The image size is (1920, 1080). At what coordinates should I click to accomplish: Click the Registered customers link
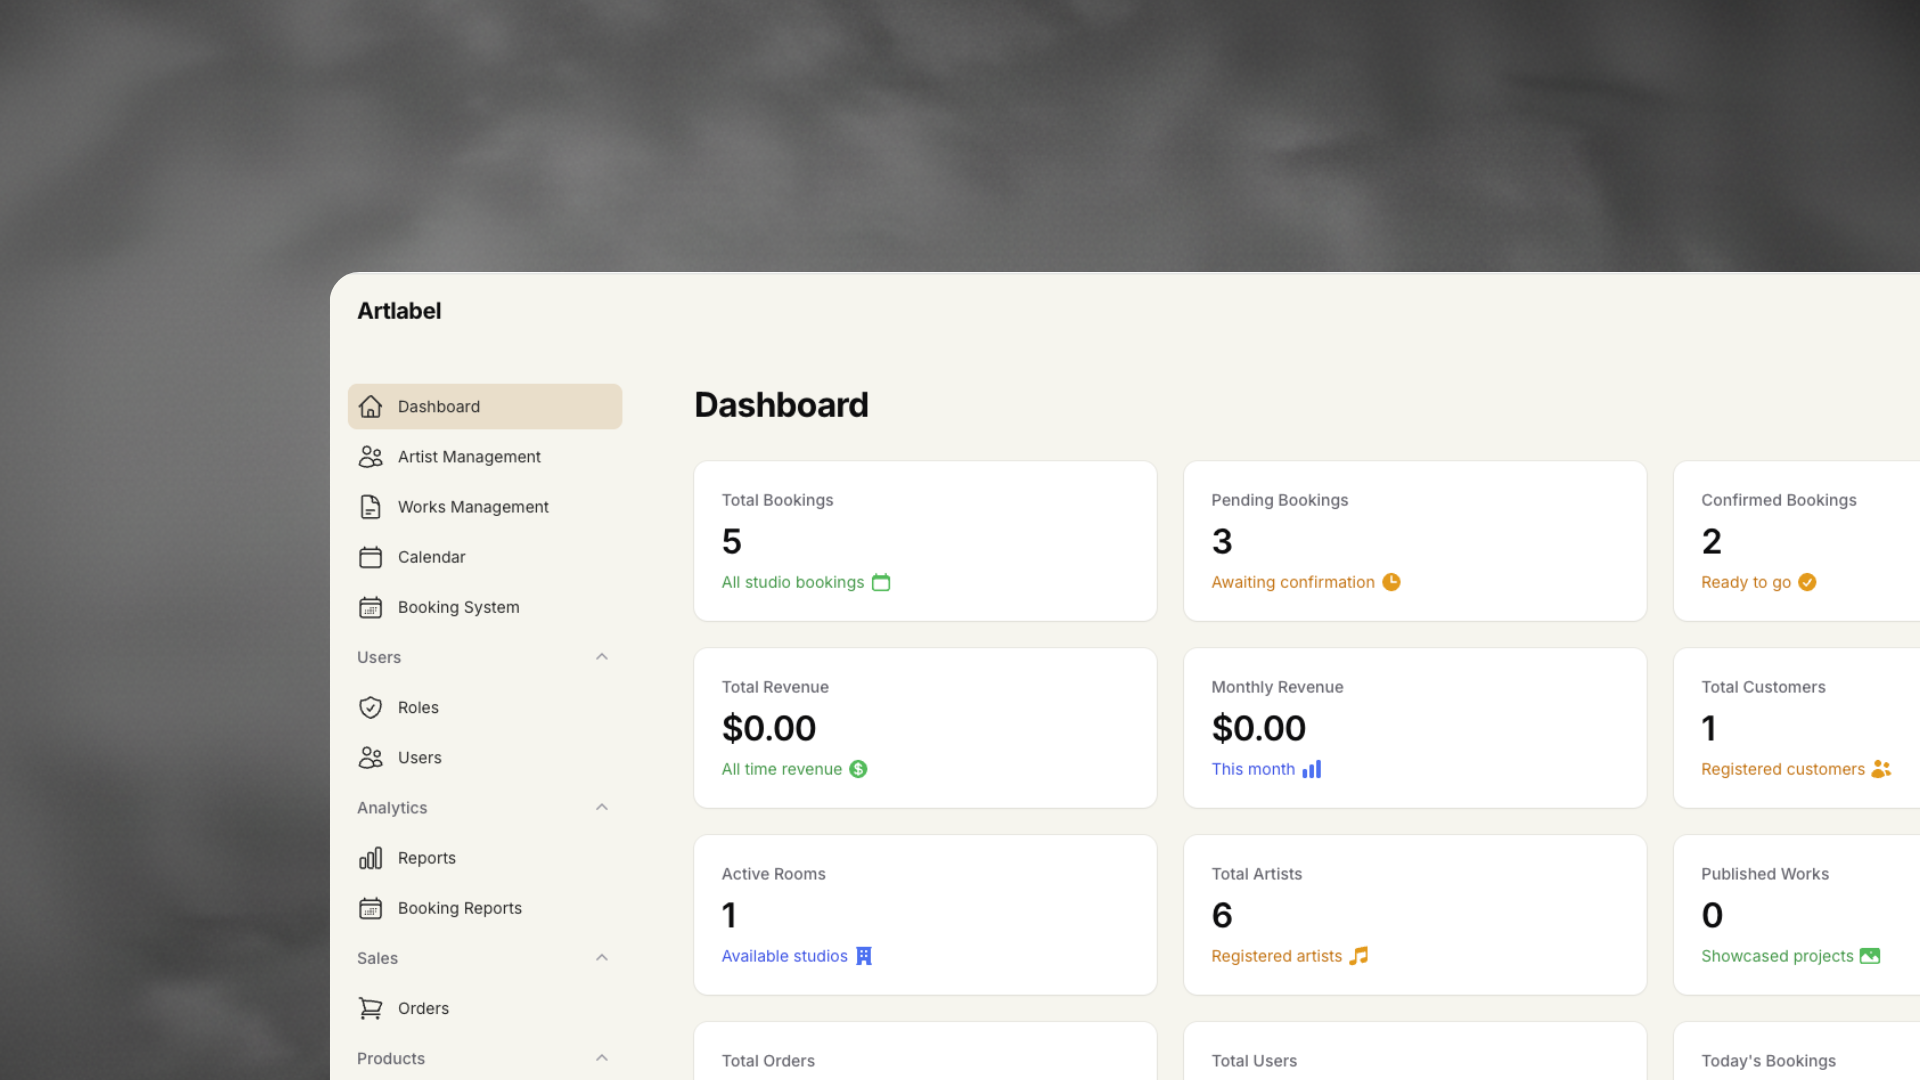pyautogui.click(x=1782, y=769)
